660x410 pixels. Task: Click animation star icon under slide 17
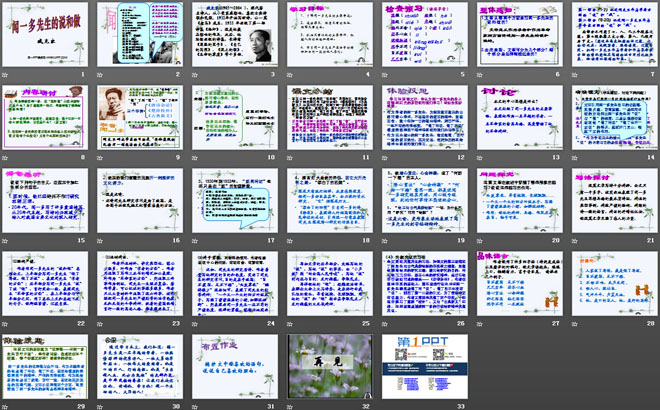(x=195, y=240)
